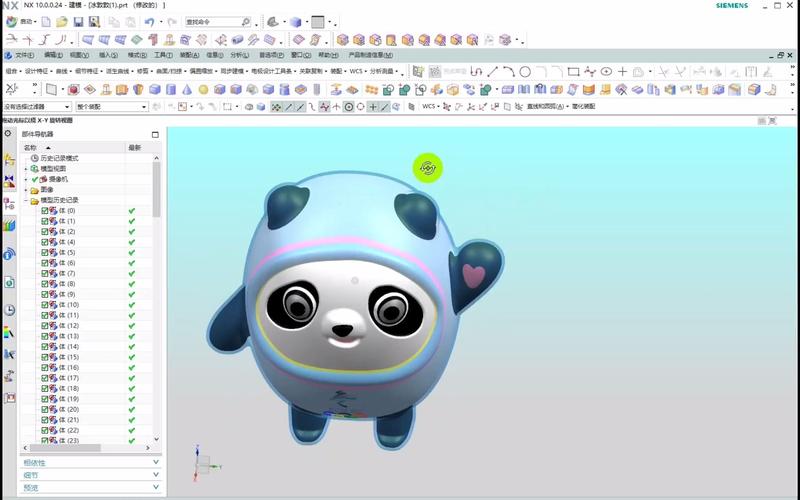Screen dimensions: 800x500
Task: Open the Assembly Navigator sidebar tab
Action: click(x=9, y=160)
